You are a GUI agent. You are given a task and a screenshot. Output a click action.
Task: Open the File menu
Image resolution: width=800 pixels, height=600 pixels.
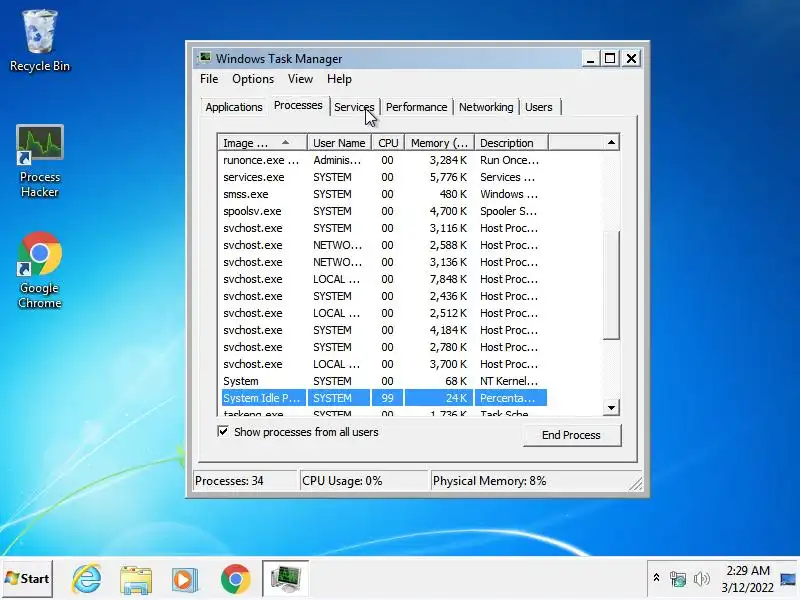click(209, 79)
